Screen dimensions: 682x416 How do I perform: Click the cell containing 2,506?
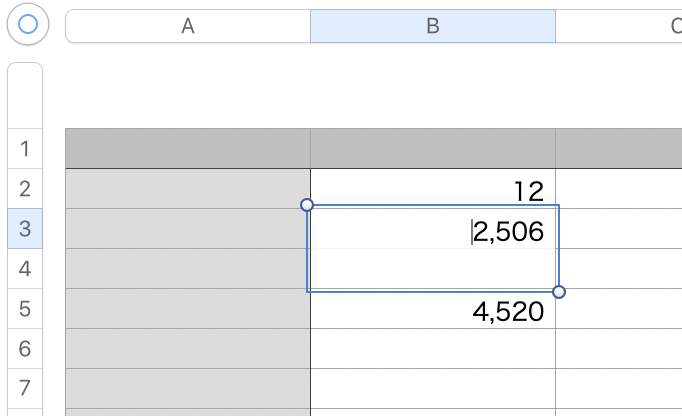(x=432, y=232)
